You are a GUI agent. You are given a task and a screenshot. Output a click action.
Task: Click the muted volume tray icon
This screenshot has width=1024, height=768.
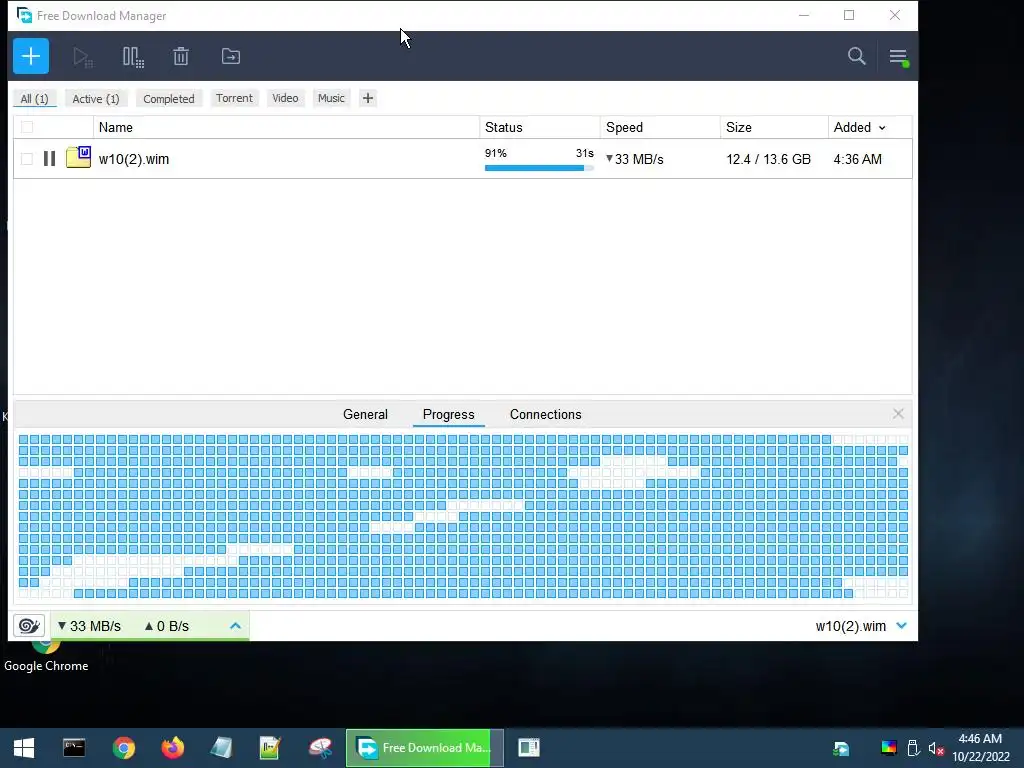pos(936,748)
